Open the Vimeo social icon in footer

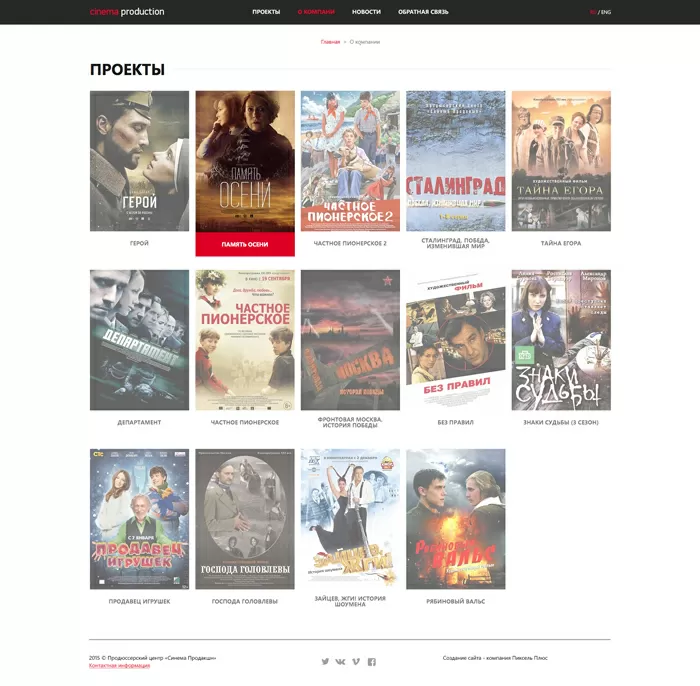coord(356,661)
